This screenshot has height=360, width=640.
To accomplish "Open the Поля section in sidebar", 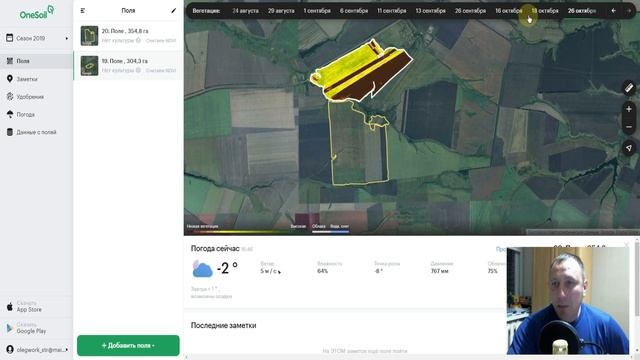I will pos(36,61).
